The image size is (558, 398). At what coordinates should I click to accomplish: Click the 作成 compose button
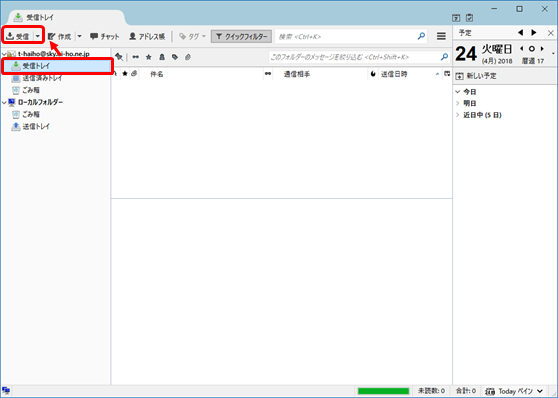[x=59, y=36]
